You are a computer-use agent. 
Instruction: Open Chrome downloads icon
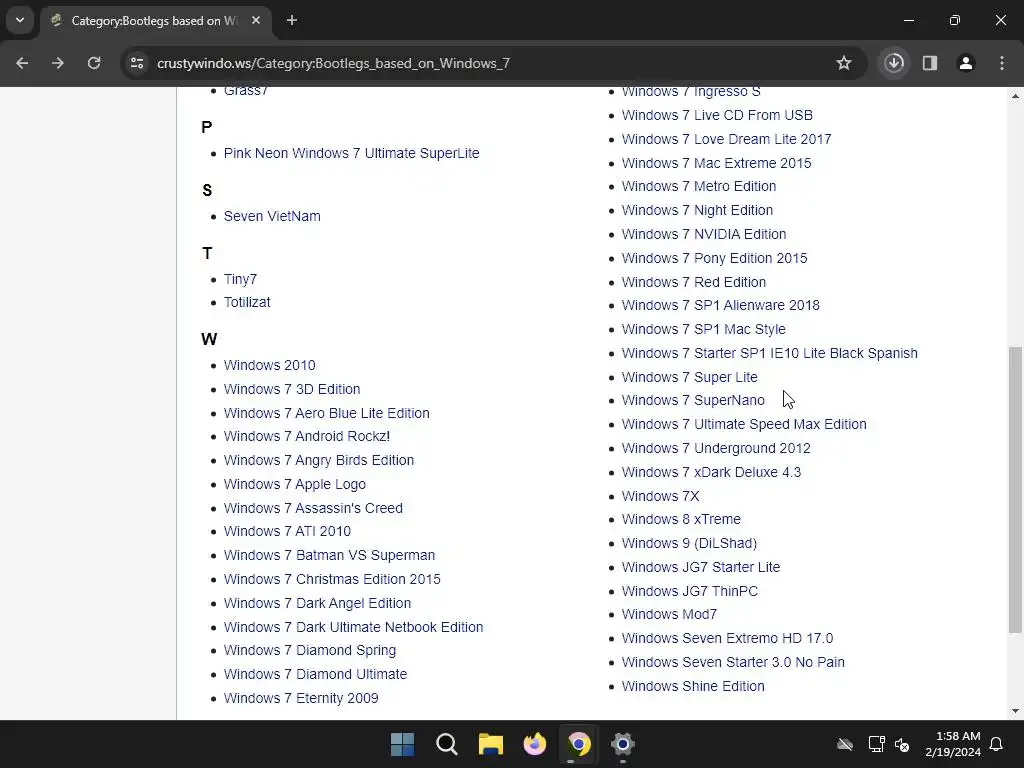pos(894,63)
